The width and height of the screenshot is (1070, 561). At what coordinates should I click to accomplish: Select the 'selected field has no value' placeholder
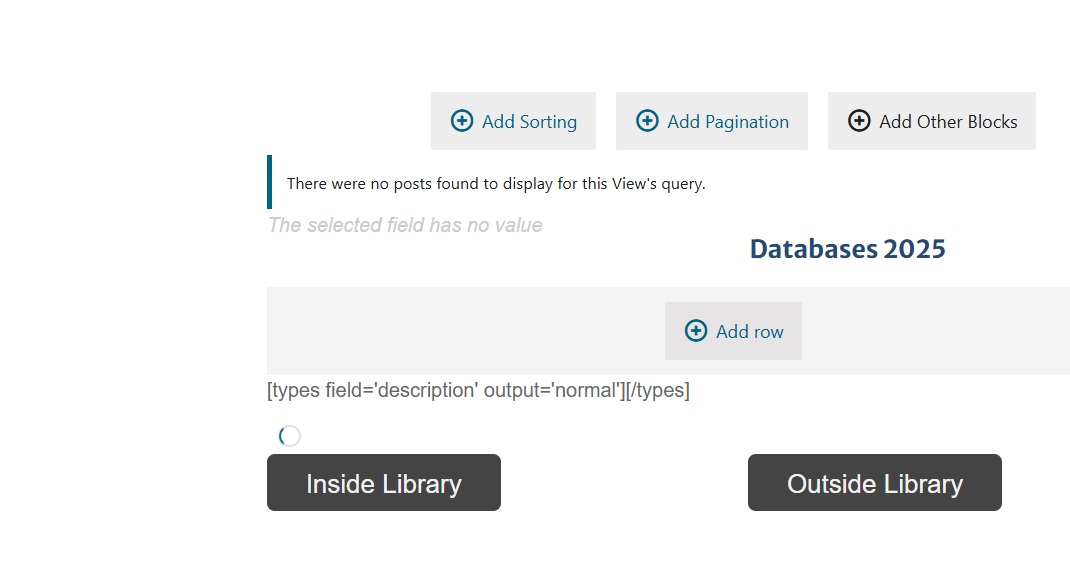[405, 225]
